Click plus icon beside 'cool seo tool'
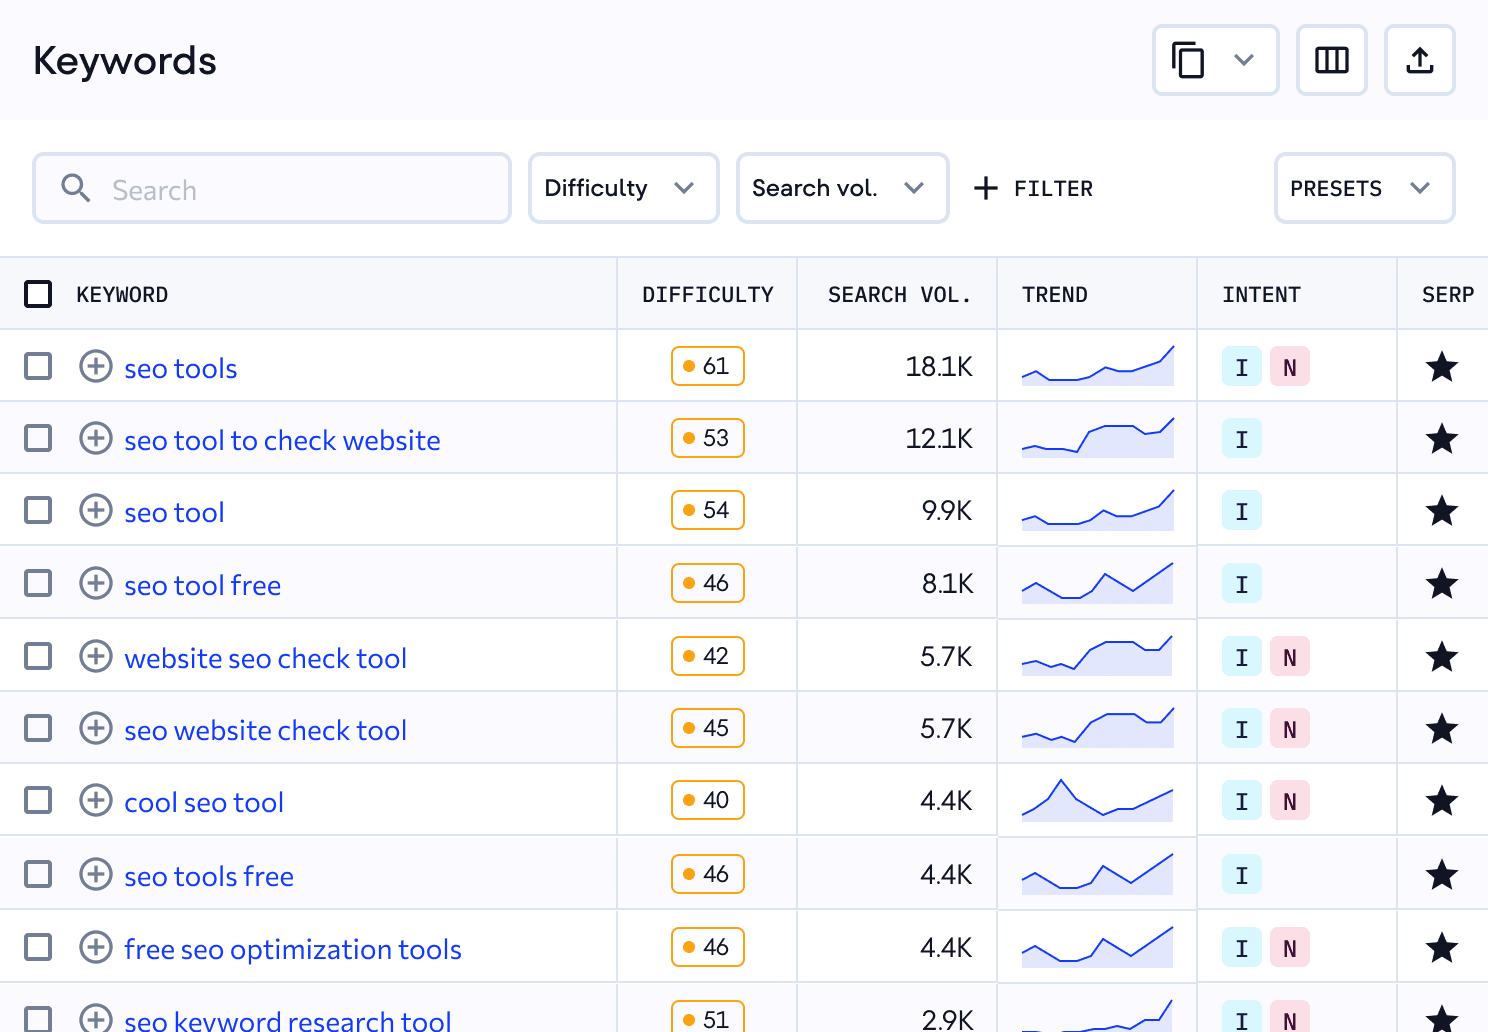This screenshot has width=1488, height=1032. [96, 800]
